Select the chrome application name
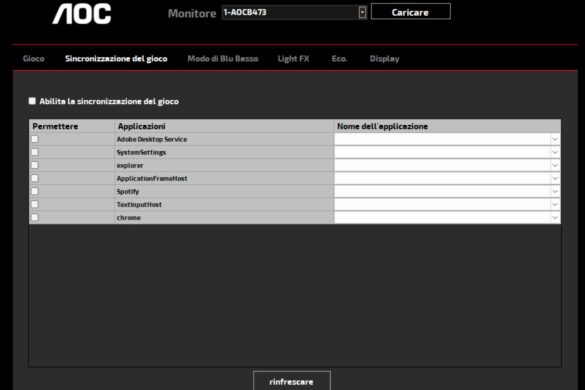The image size is (585, 390). (129, 218)
